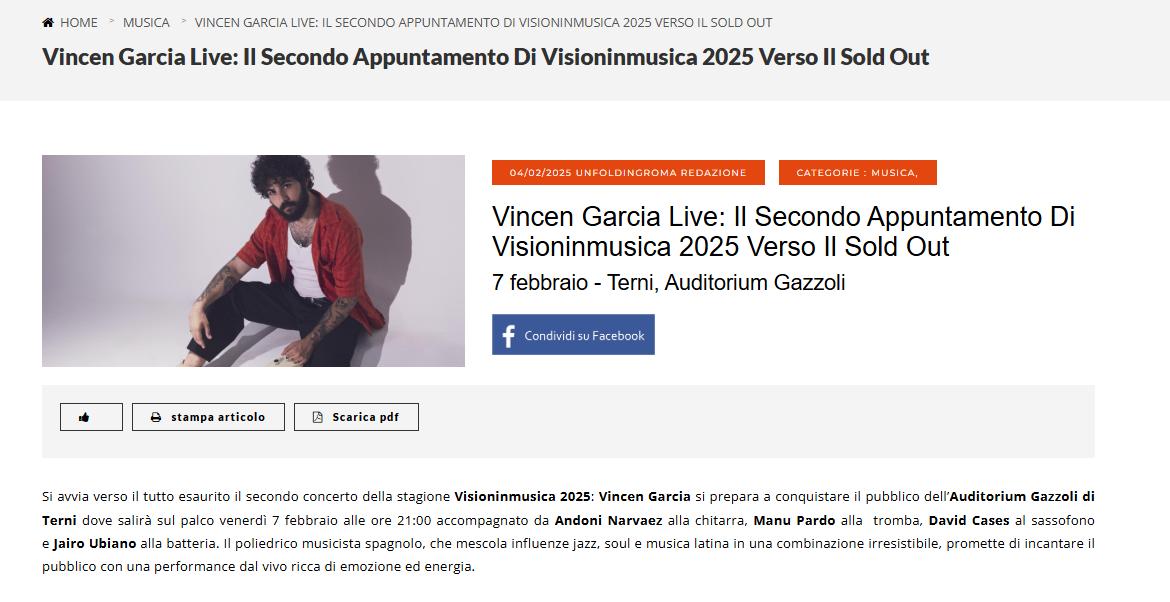Image resolution: width=1170 pixels, height=602 pixels.
Task: Download the article via Scarica pdf text
Action: pos(366,417)
